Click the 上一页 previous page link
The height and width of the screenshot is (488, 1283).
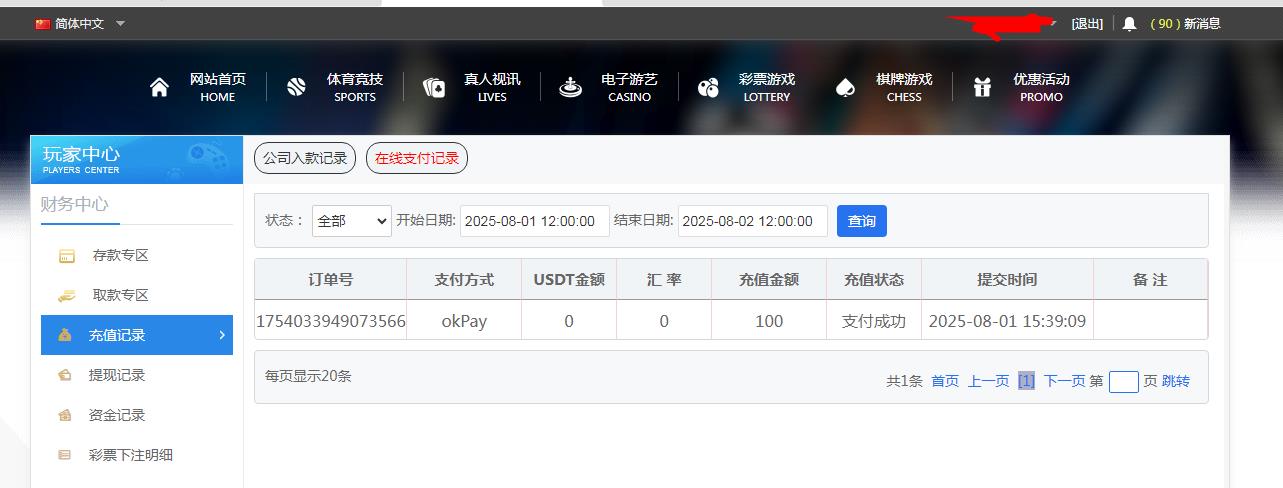988,381
